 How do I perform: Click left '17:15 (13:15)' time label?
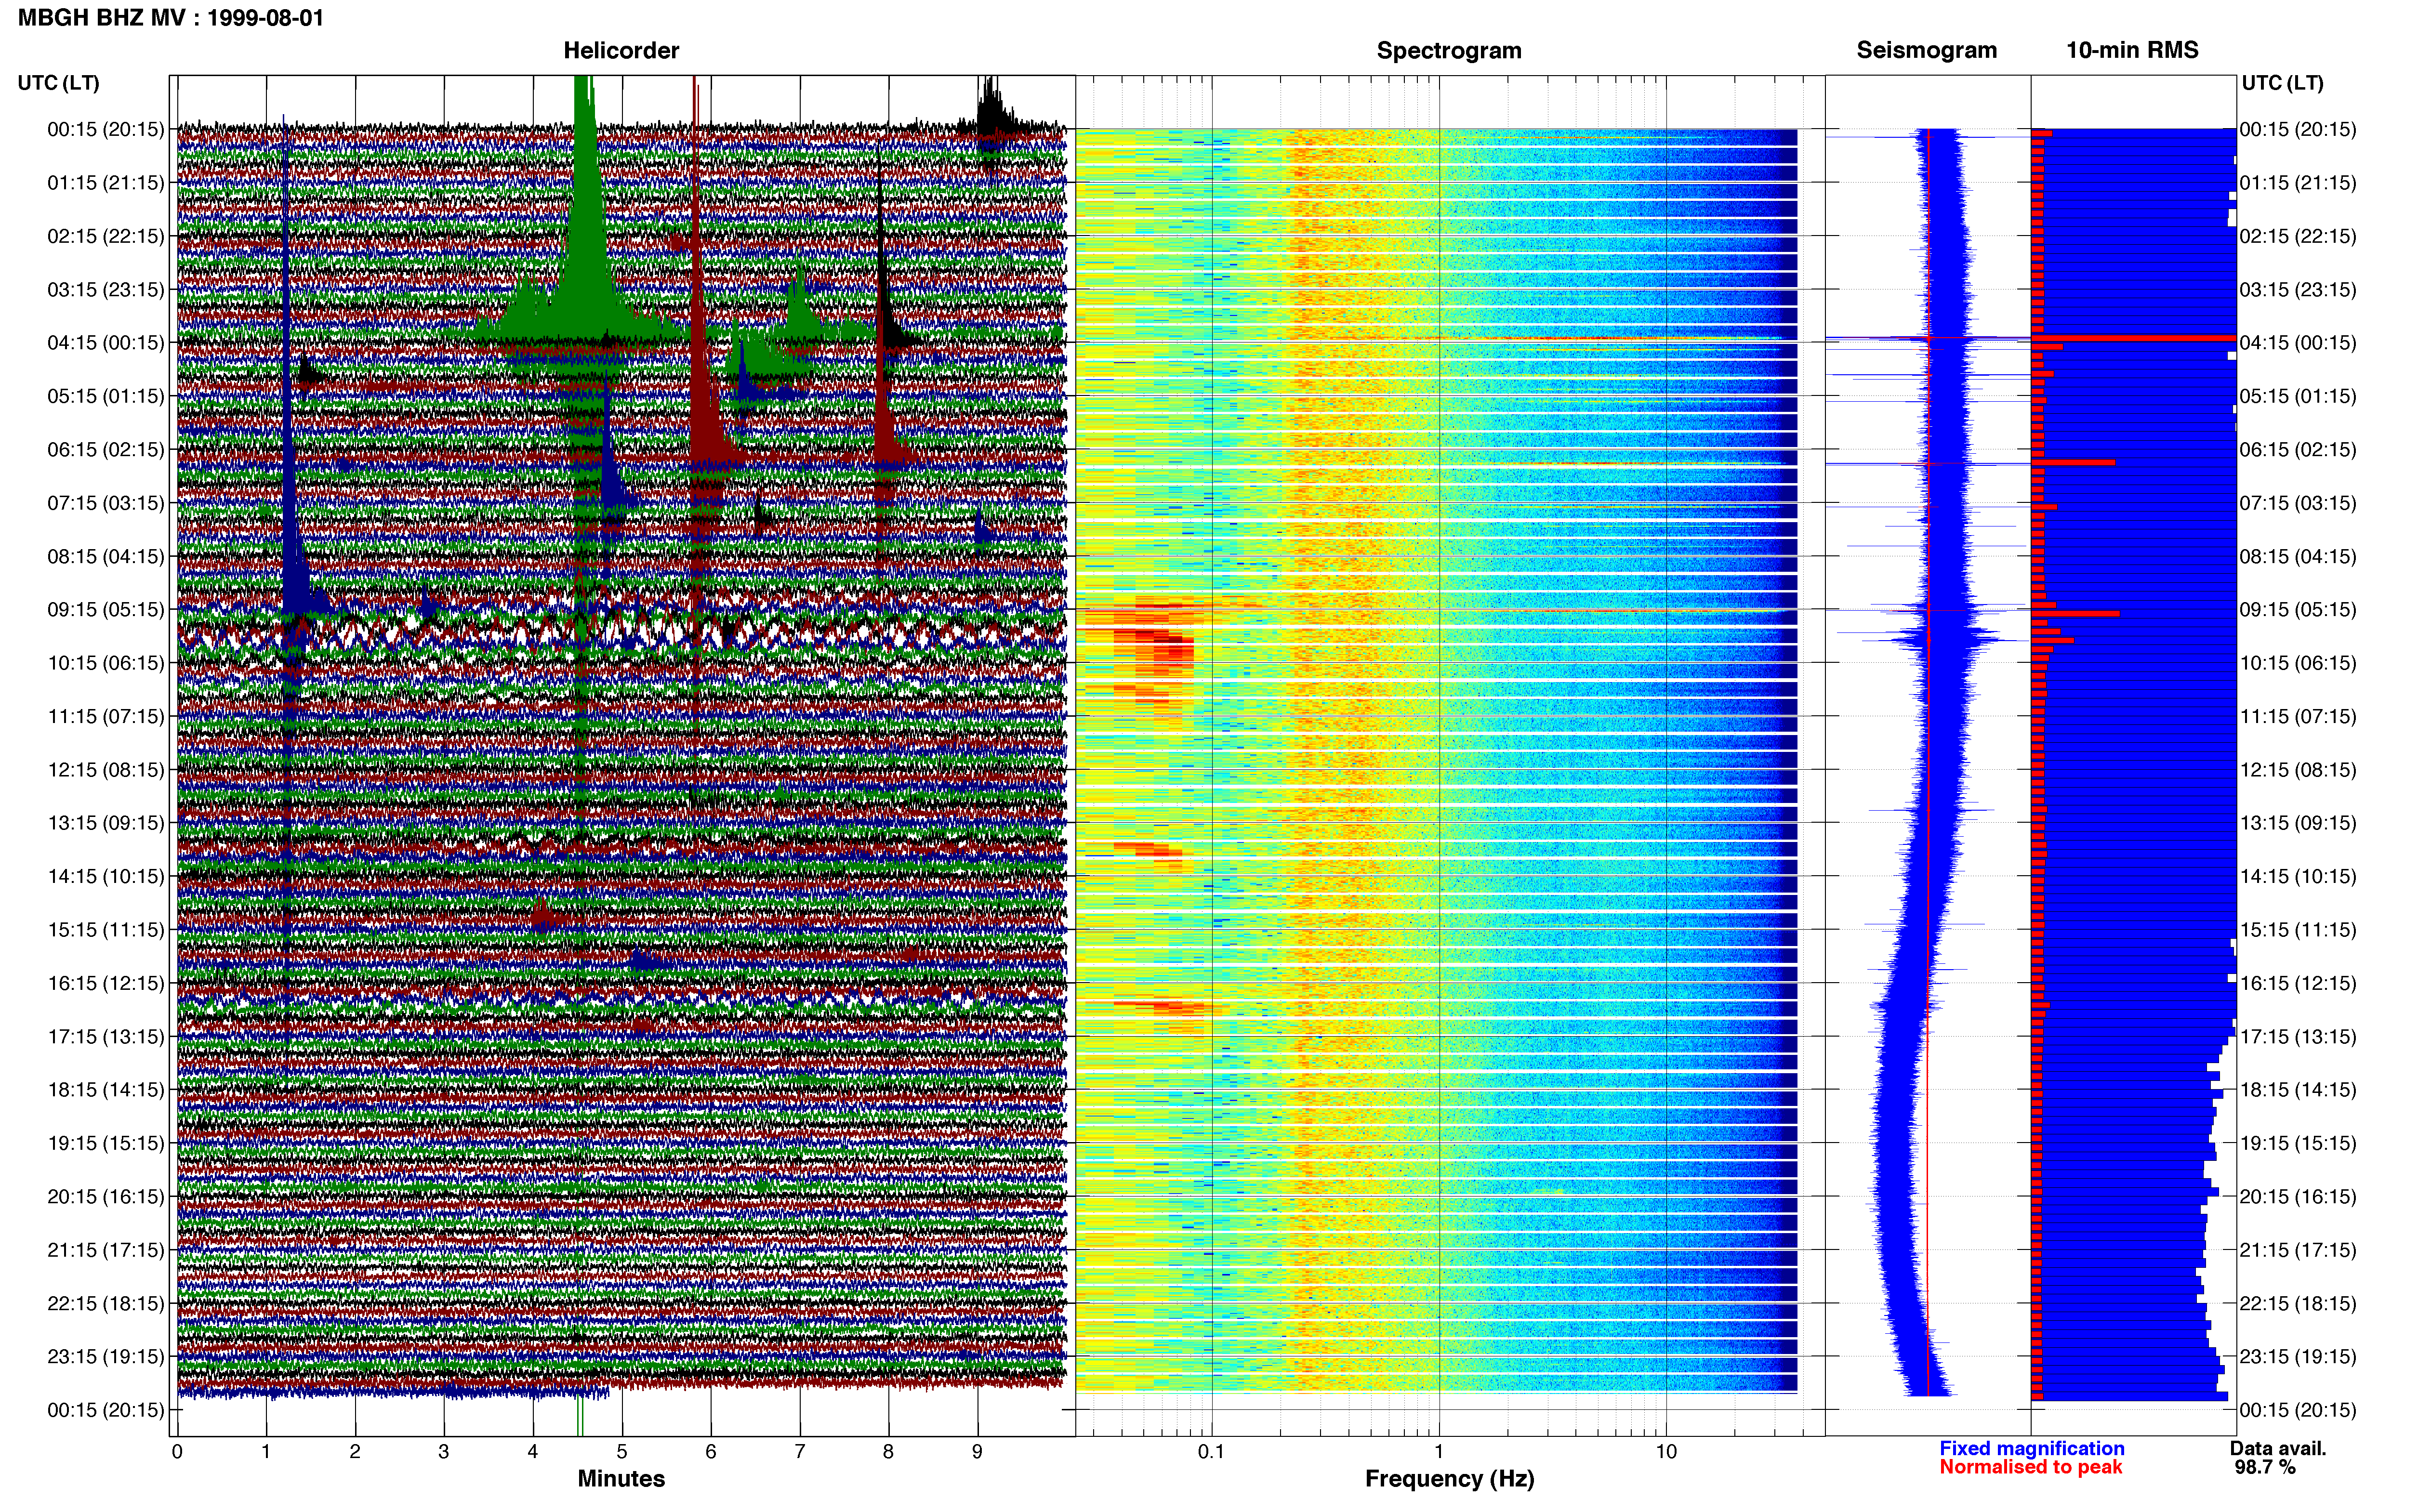pyautogui.click(x=105, y=1037)
